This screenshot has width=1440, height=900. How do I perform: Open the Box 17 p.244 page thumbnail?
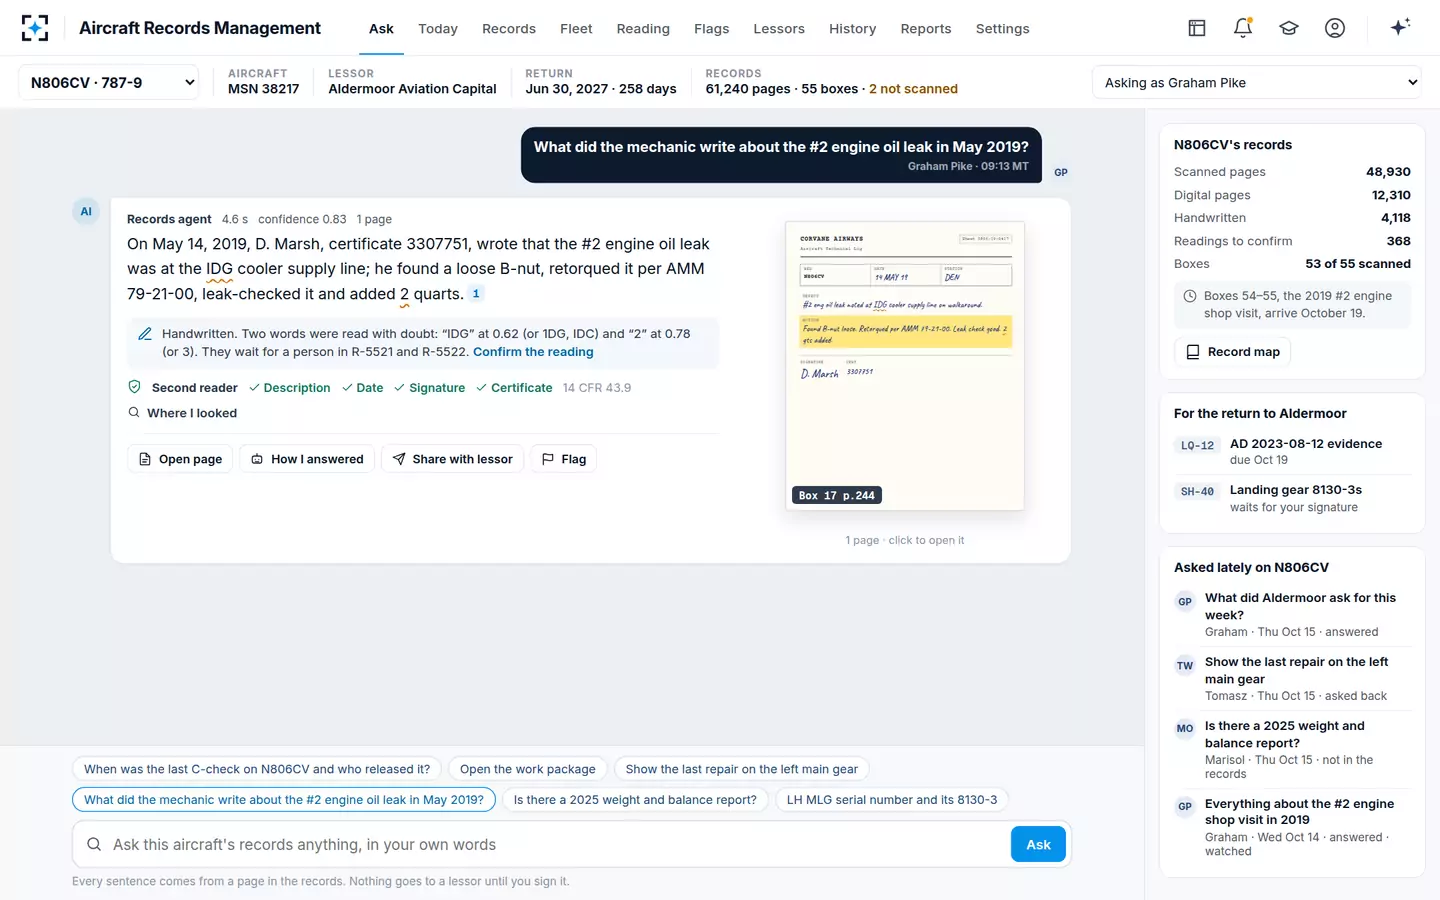(905, 366)
